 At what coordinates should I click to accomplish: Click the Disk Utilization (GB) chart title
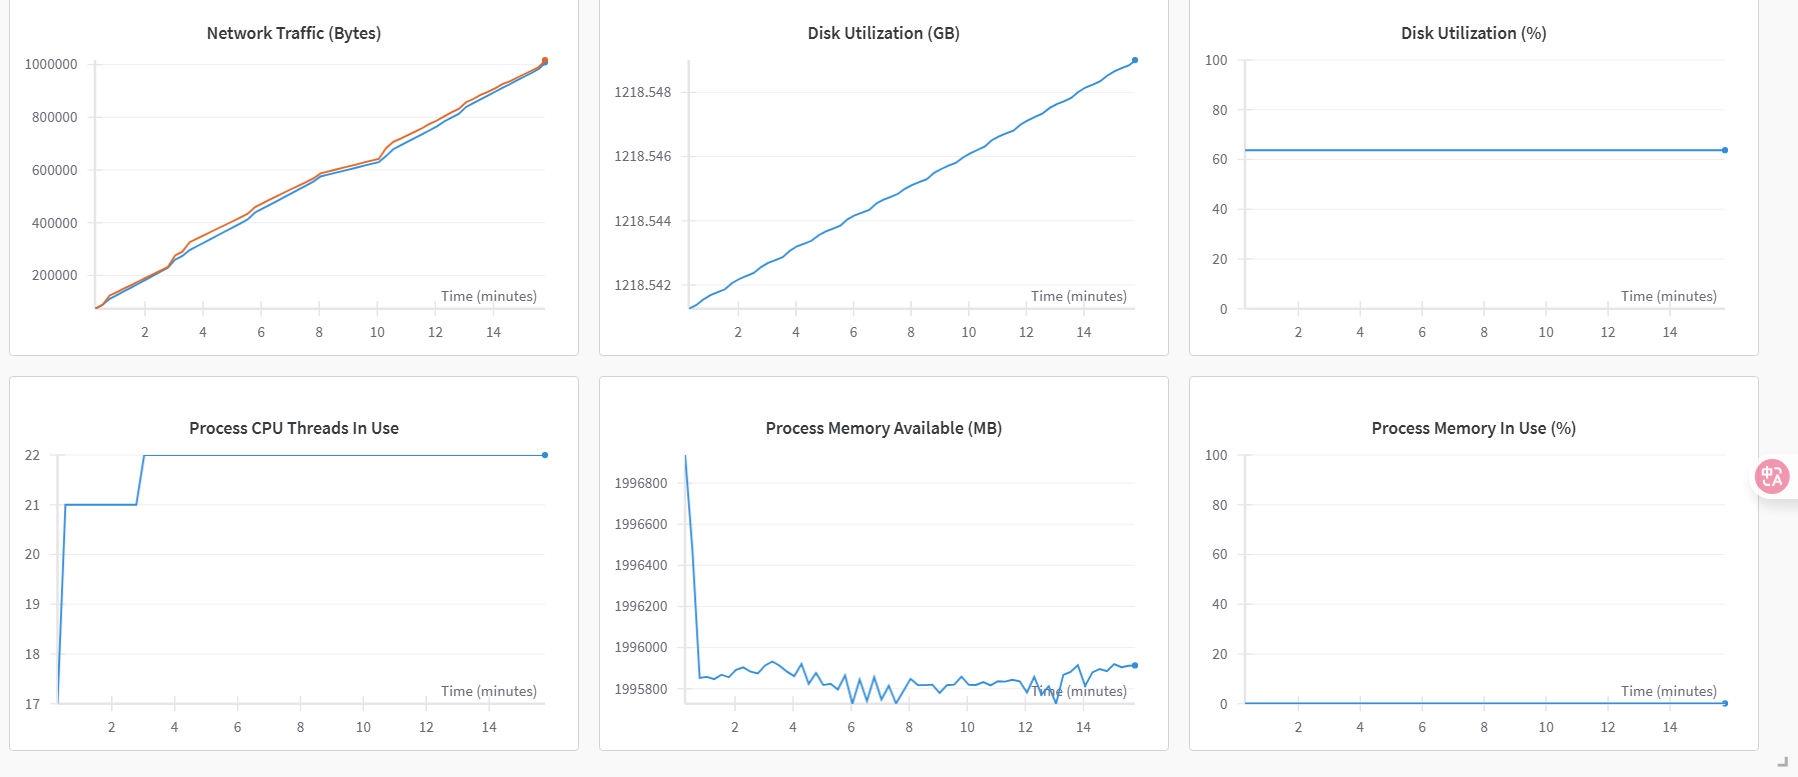click(x=883, y=33)
